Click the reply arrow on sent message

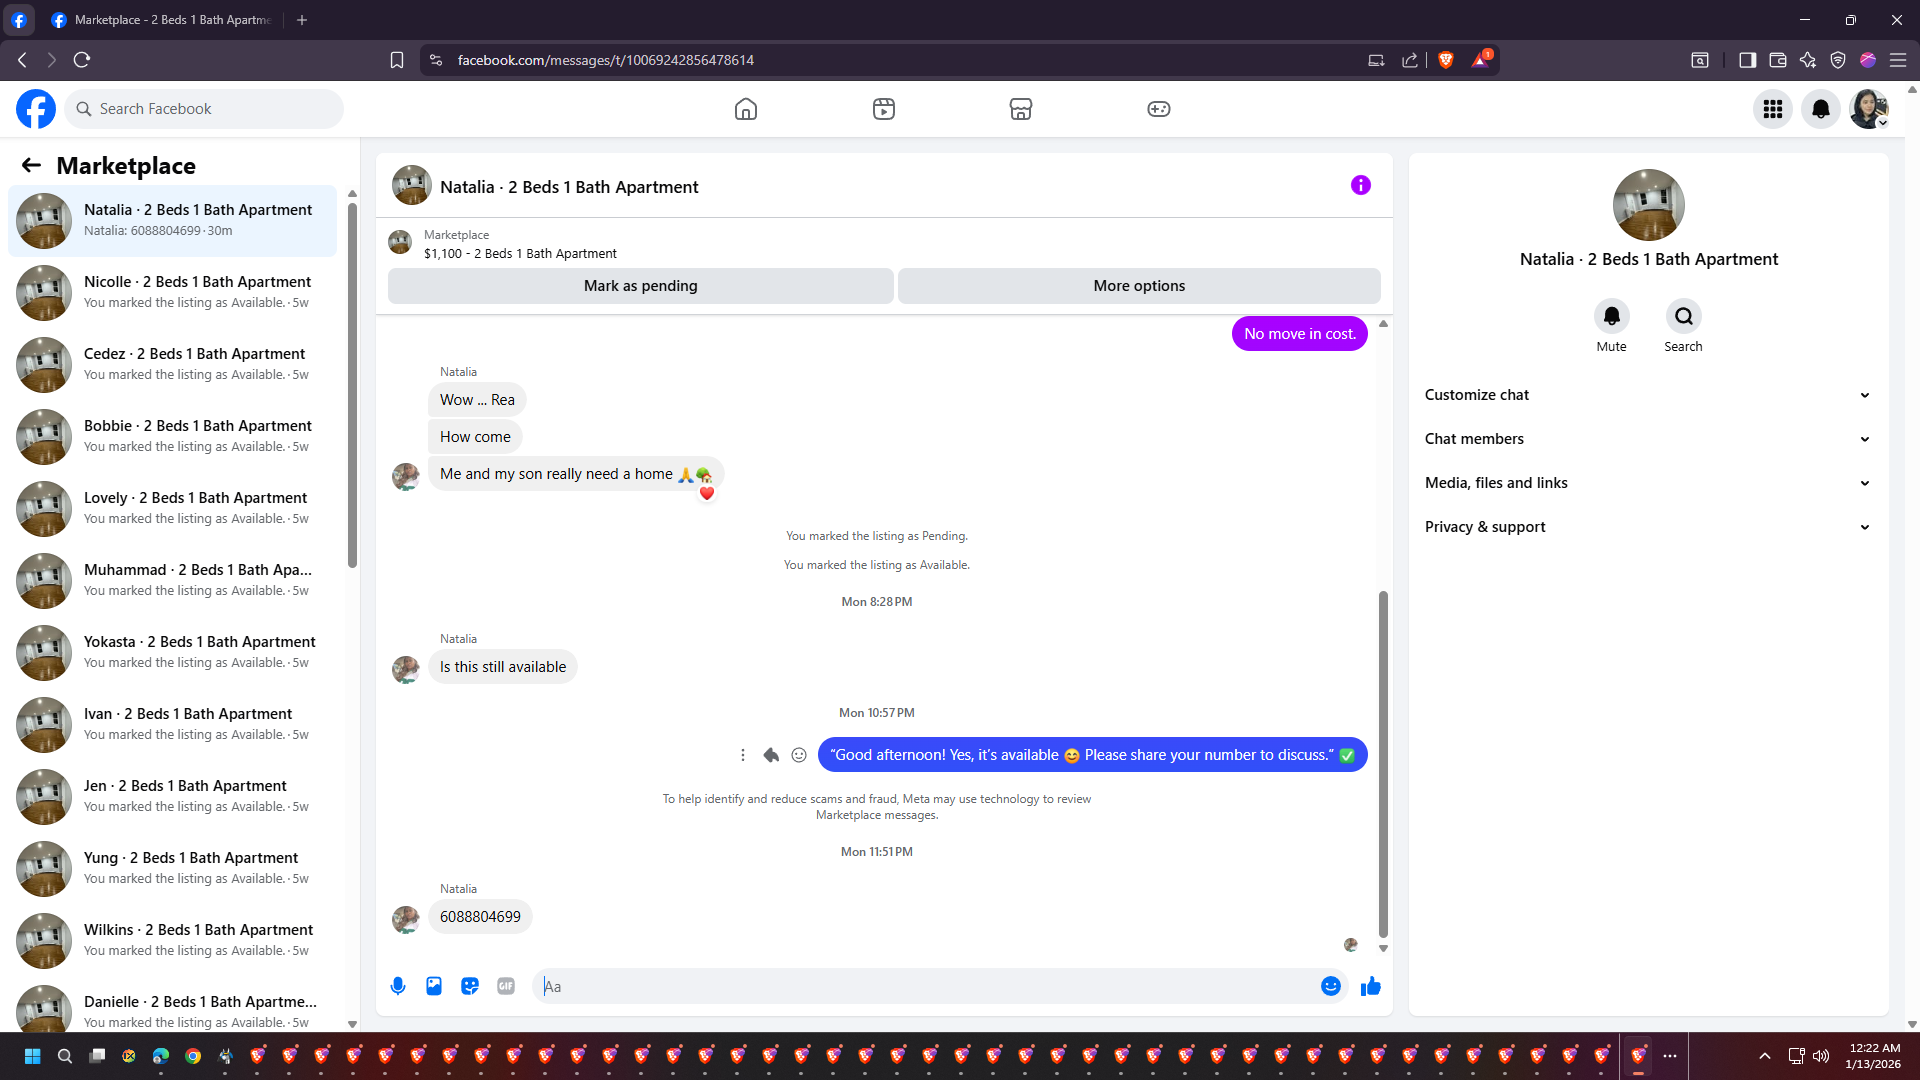(771, 755)
